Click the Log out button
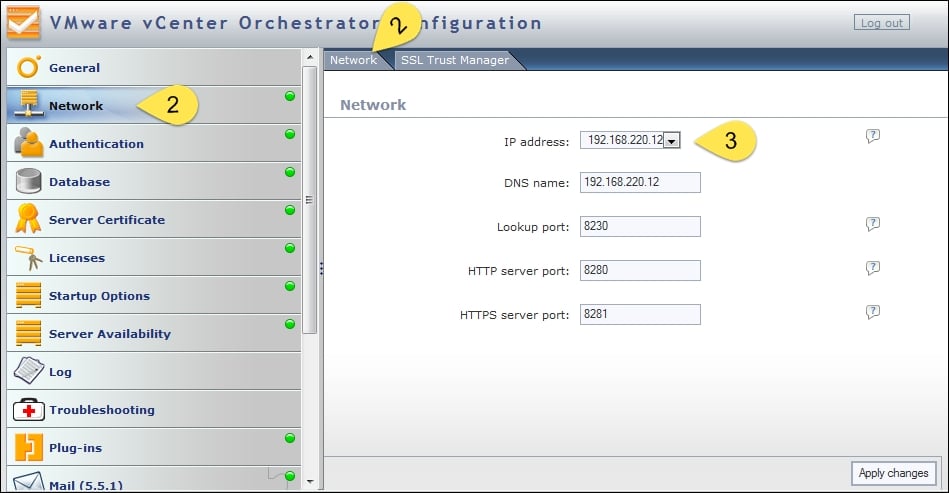 tap(881, 23)
